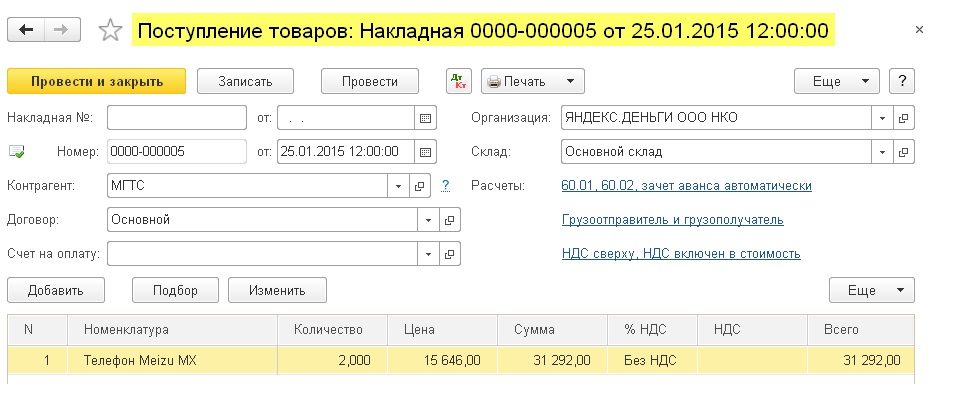Viewport: 962px width, 398px height.
Task: Focus the date field 25.01.2015 12:00:00
Action: coord(346,151)
